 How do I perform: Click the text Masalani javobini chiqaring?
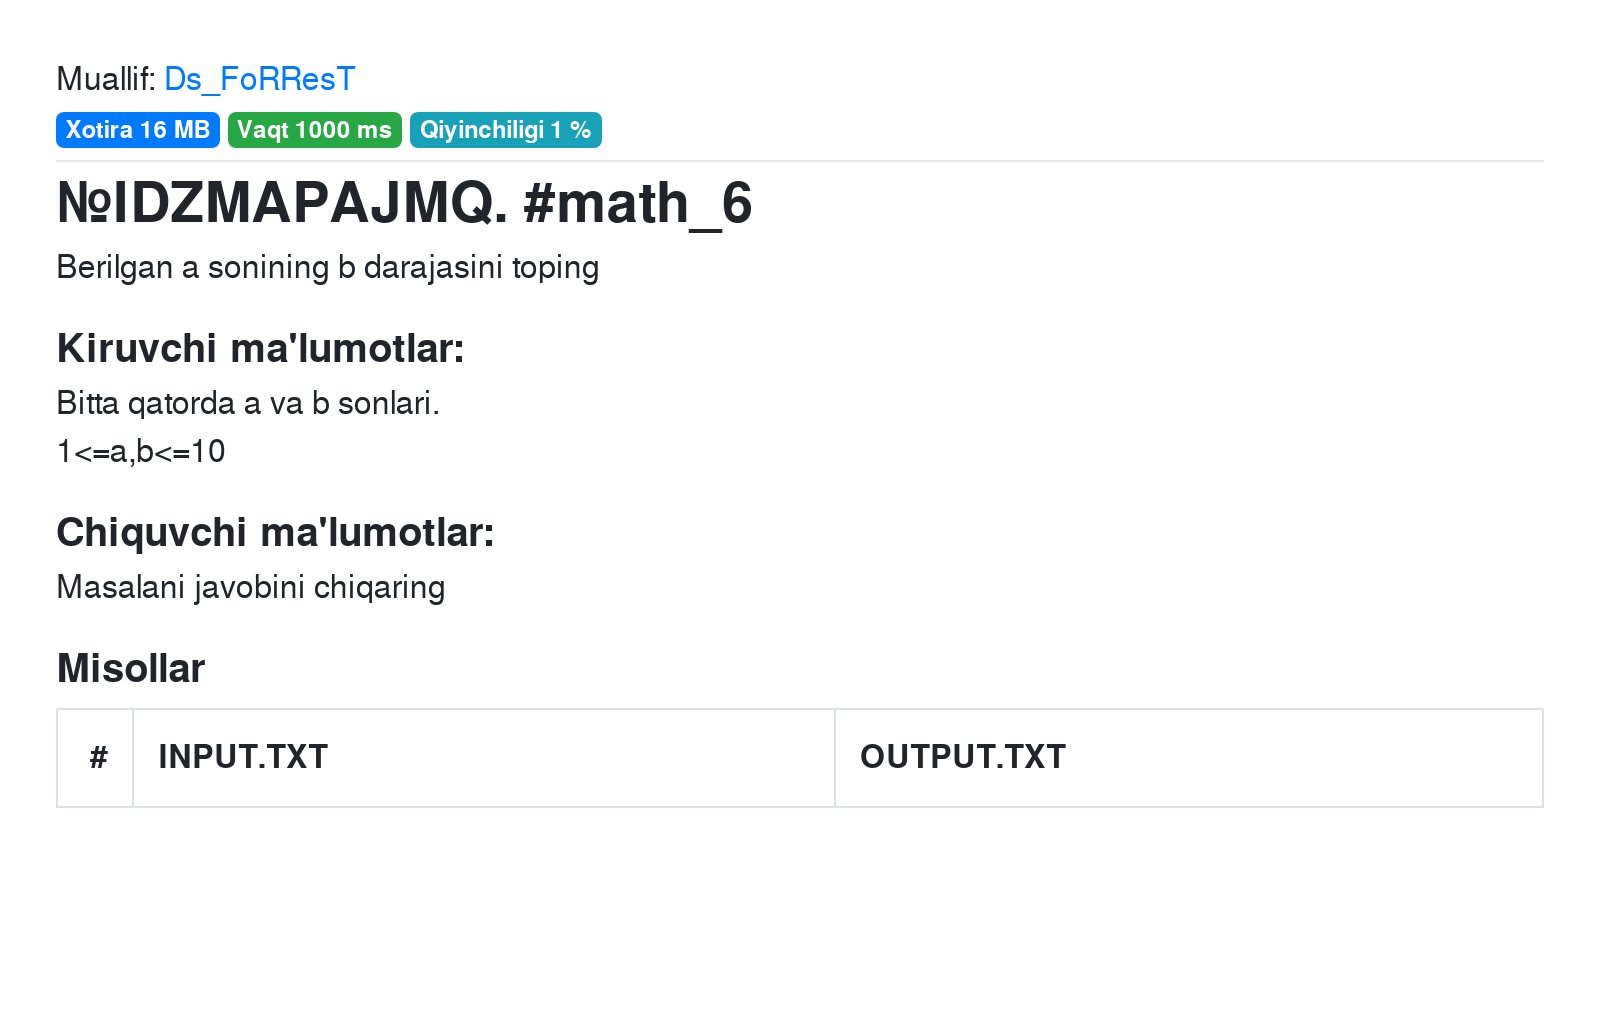coord(251,587)
